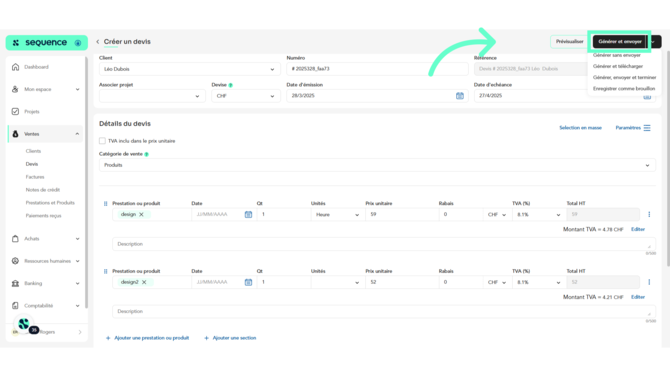Click the Mon espace person icon
Image resolution: width=670 pixels, height=377 pixels.
(15, 89)
